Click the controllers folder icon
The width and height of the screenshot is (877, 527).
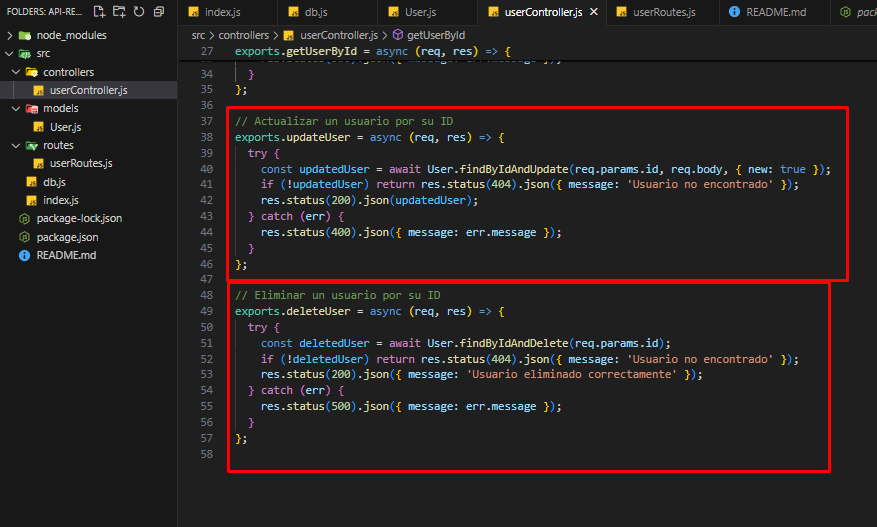point(32,72)
